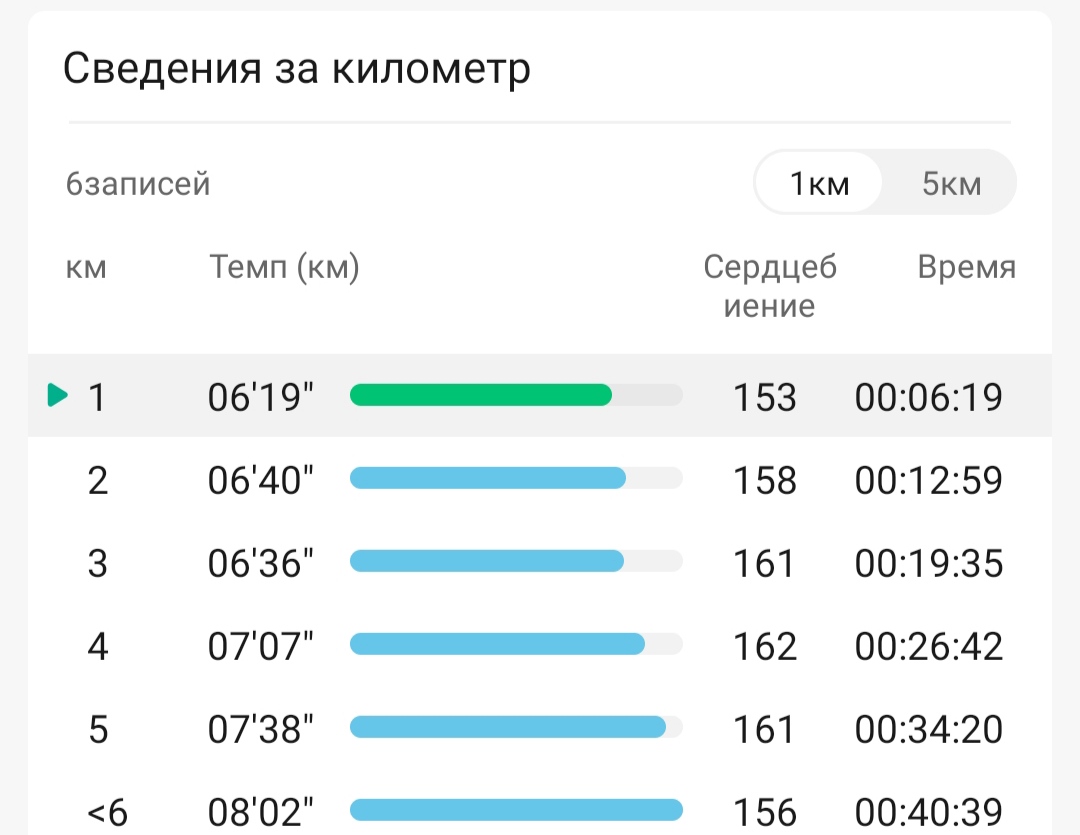Viewport: 1080px width, 835px height.
Task: Tap the full pace bar for 08'02"
Action: coord(516,810)
